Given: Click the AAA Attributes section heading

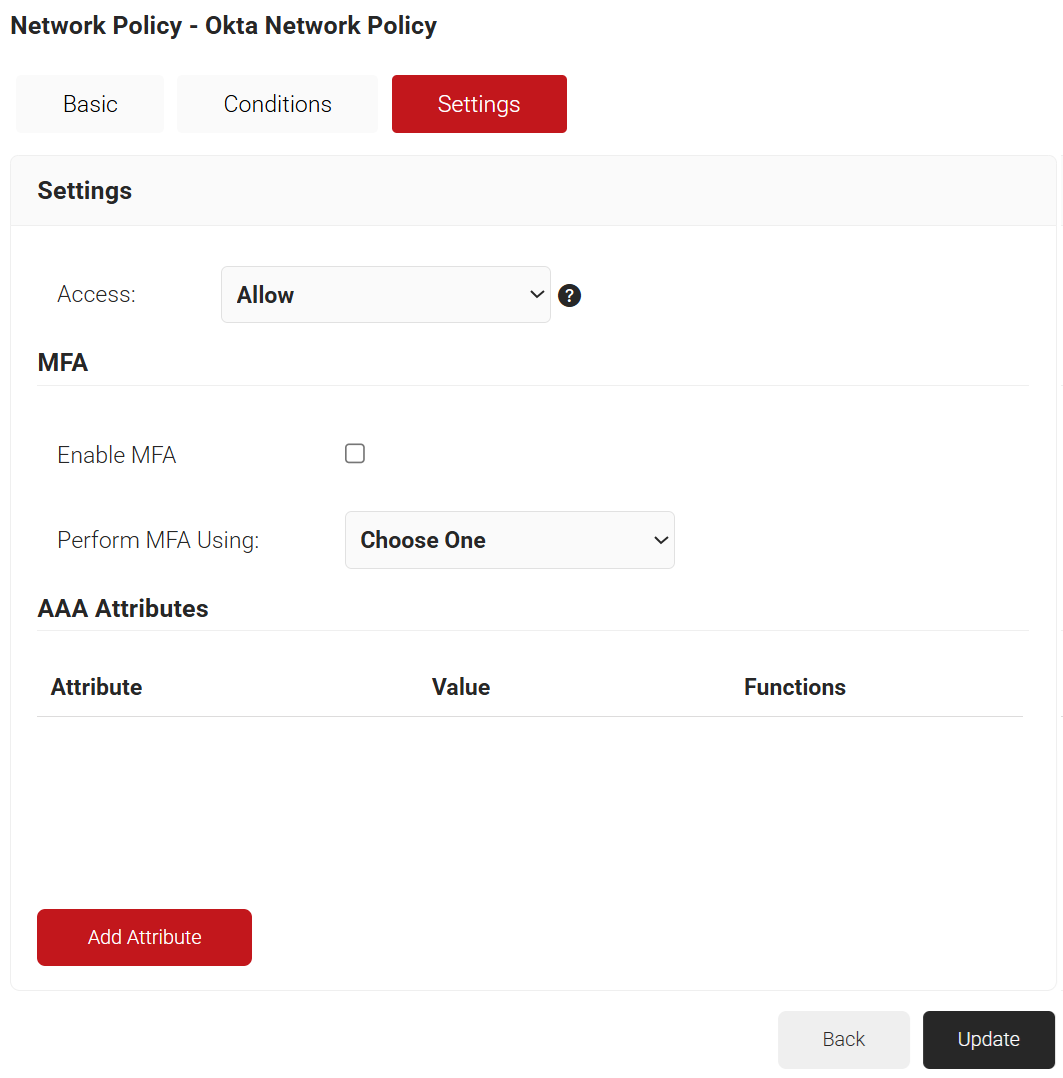Looking at the screenshot, I should (123, 608).
